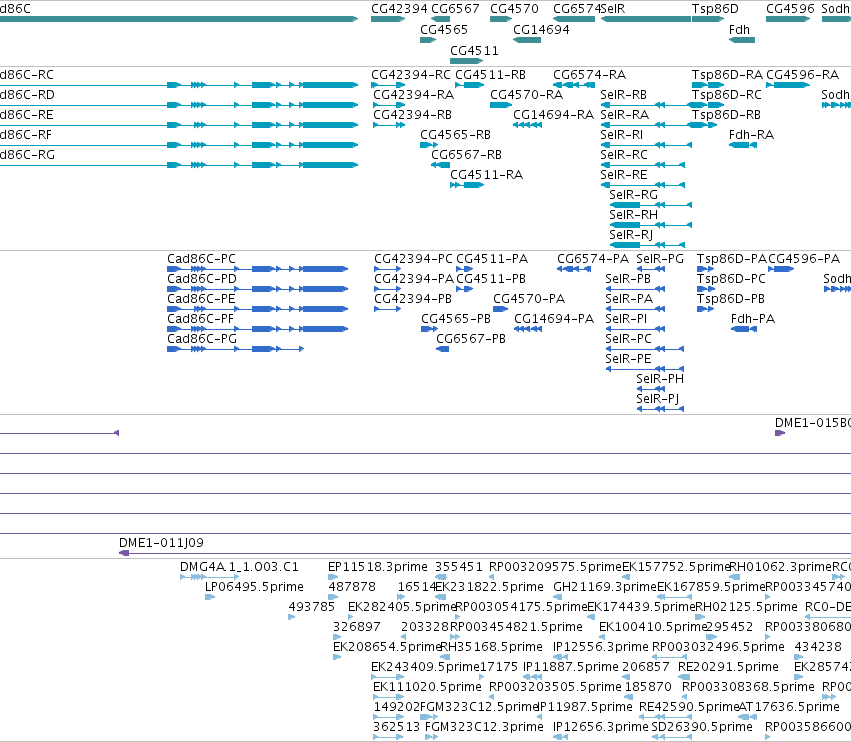Select the CG6567 gene label
The image size is (851, 742).
(455, 9)
